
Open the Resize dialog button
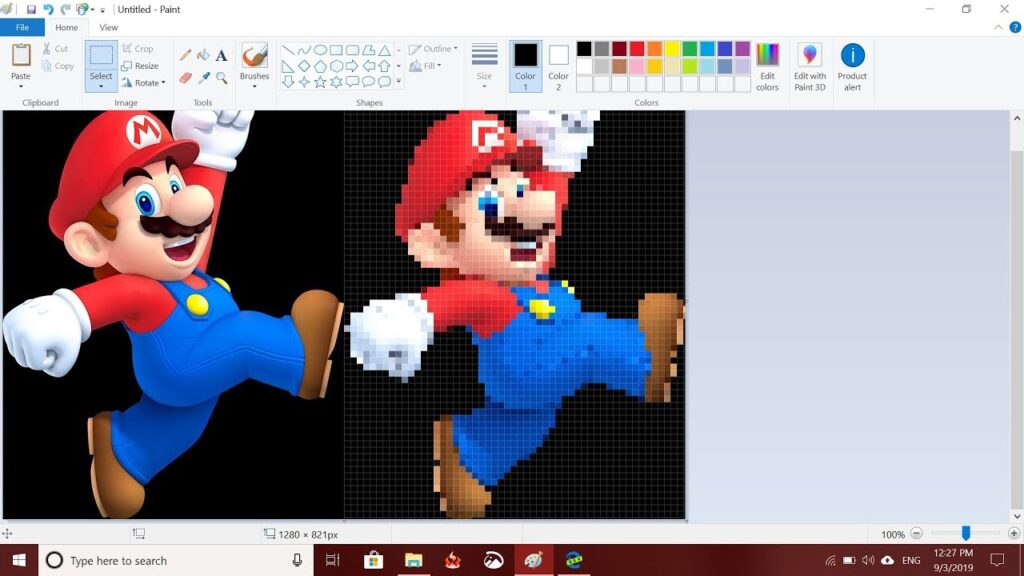[x=140, y=66]
